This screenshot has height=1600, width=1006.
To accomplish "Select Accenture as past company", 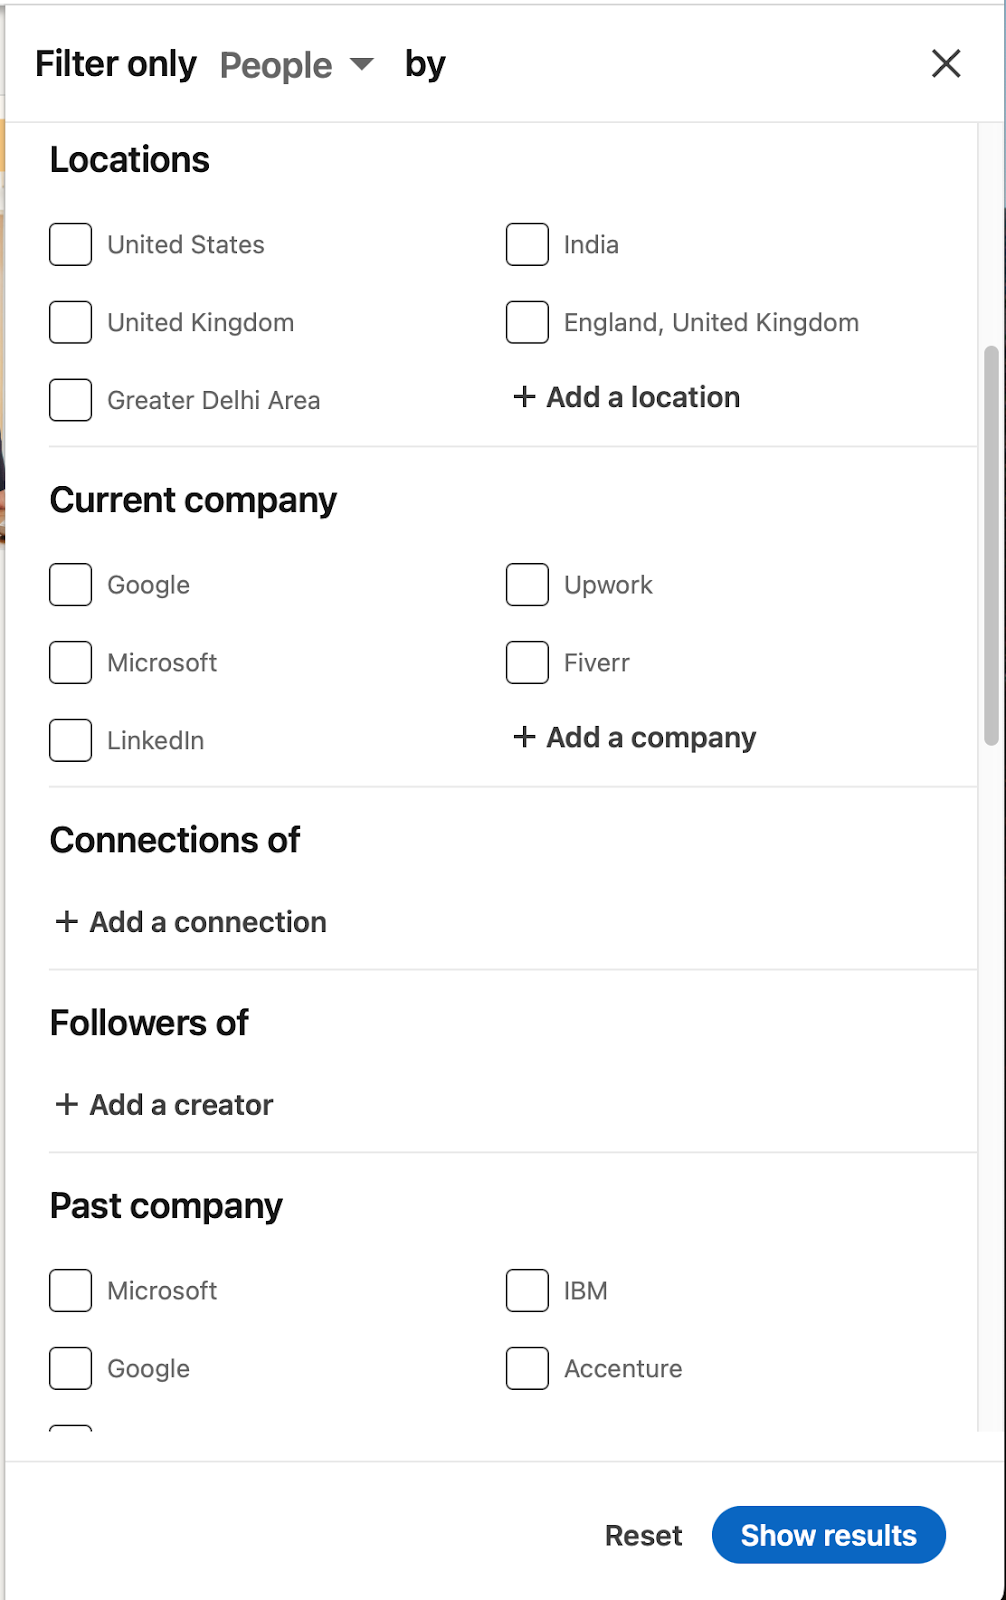I will click(x=527, y=1368).
